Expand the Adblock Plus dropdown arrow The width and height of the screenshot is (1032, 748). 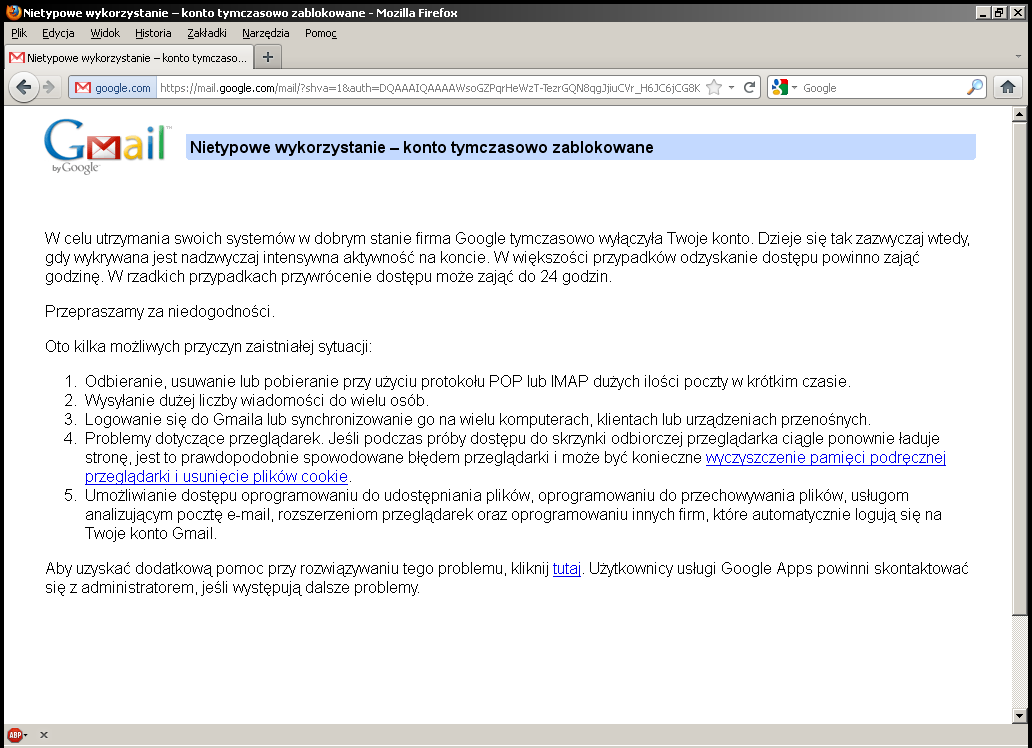[x=26, y=735]
